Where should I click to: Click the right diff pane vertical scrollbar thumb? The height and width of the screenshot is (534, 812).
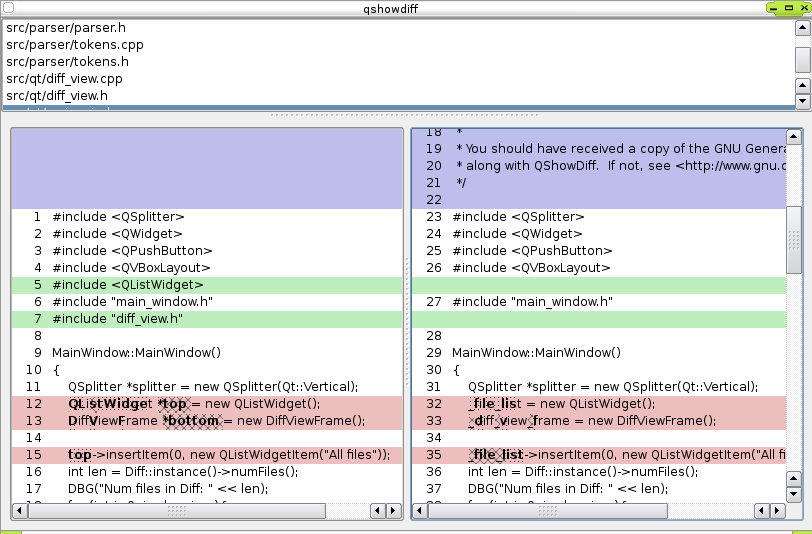tap(794, 240)
